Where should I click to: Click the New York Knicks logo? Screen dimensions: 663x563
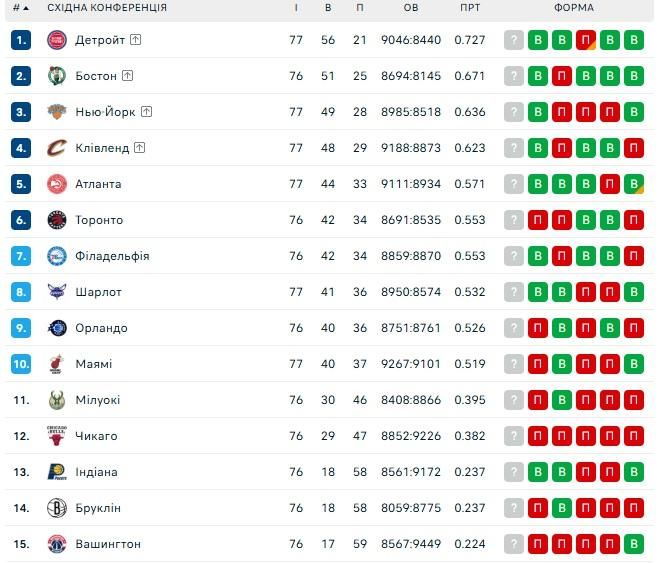56,112
